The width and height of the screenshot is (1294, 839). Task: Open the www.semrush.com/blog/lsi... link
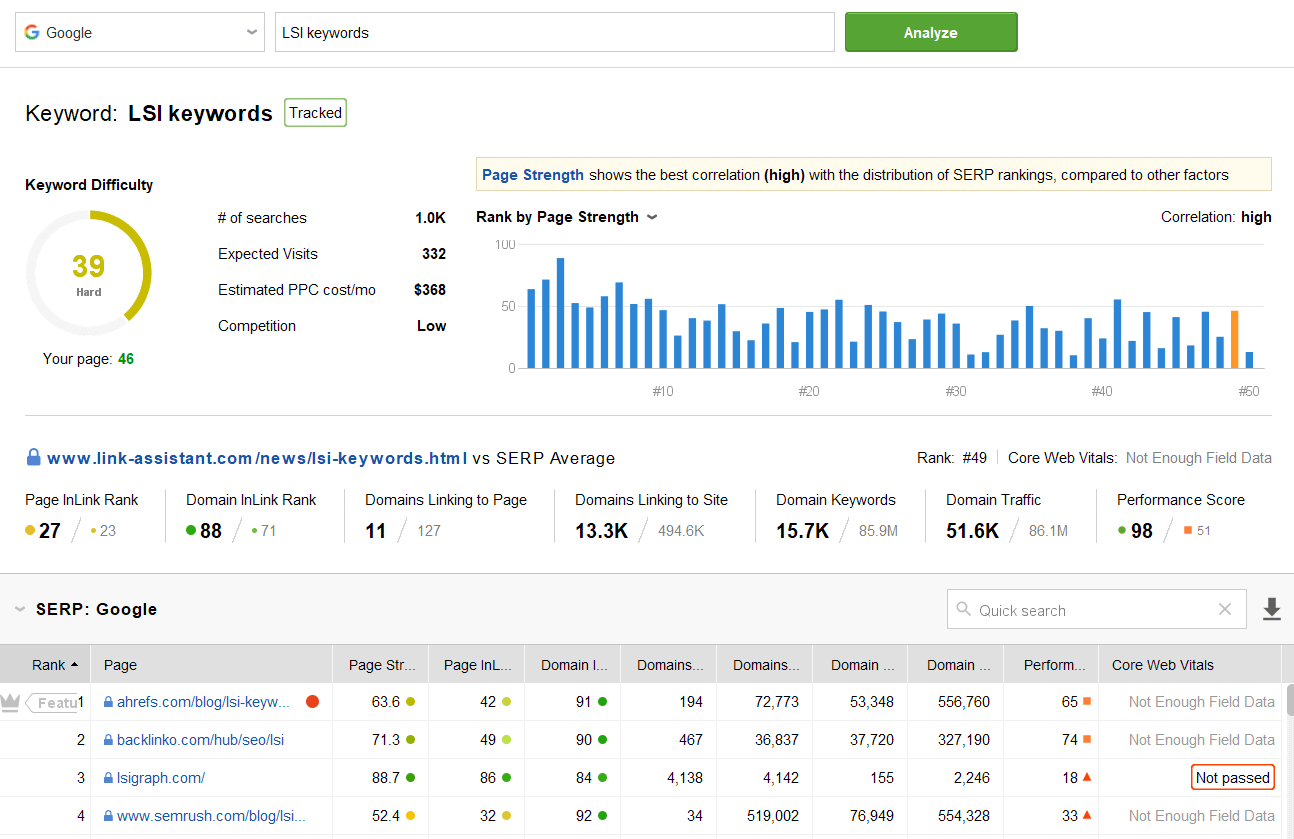point(211,816)
